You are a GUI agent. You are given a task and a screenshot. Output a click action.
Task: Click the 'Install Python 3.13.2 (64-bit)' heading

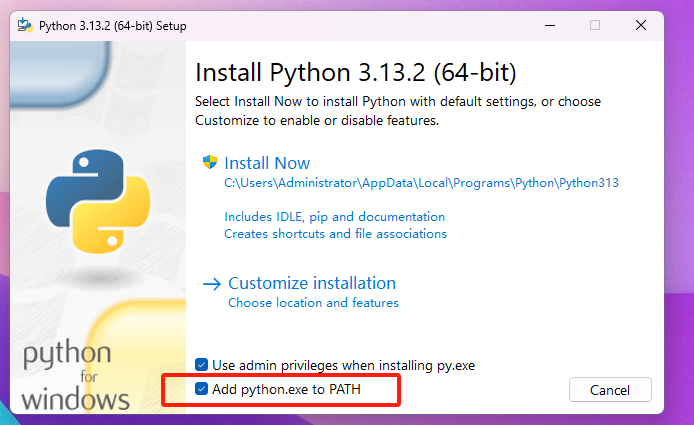355,73
